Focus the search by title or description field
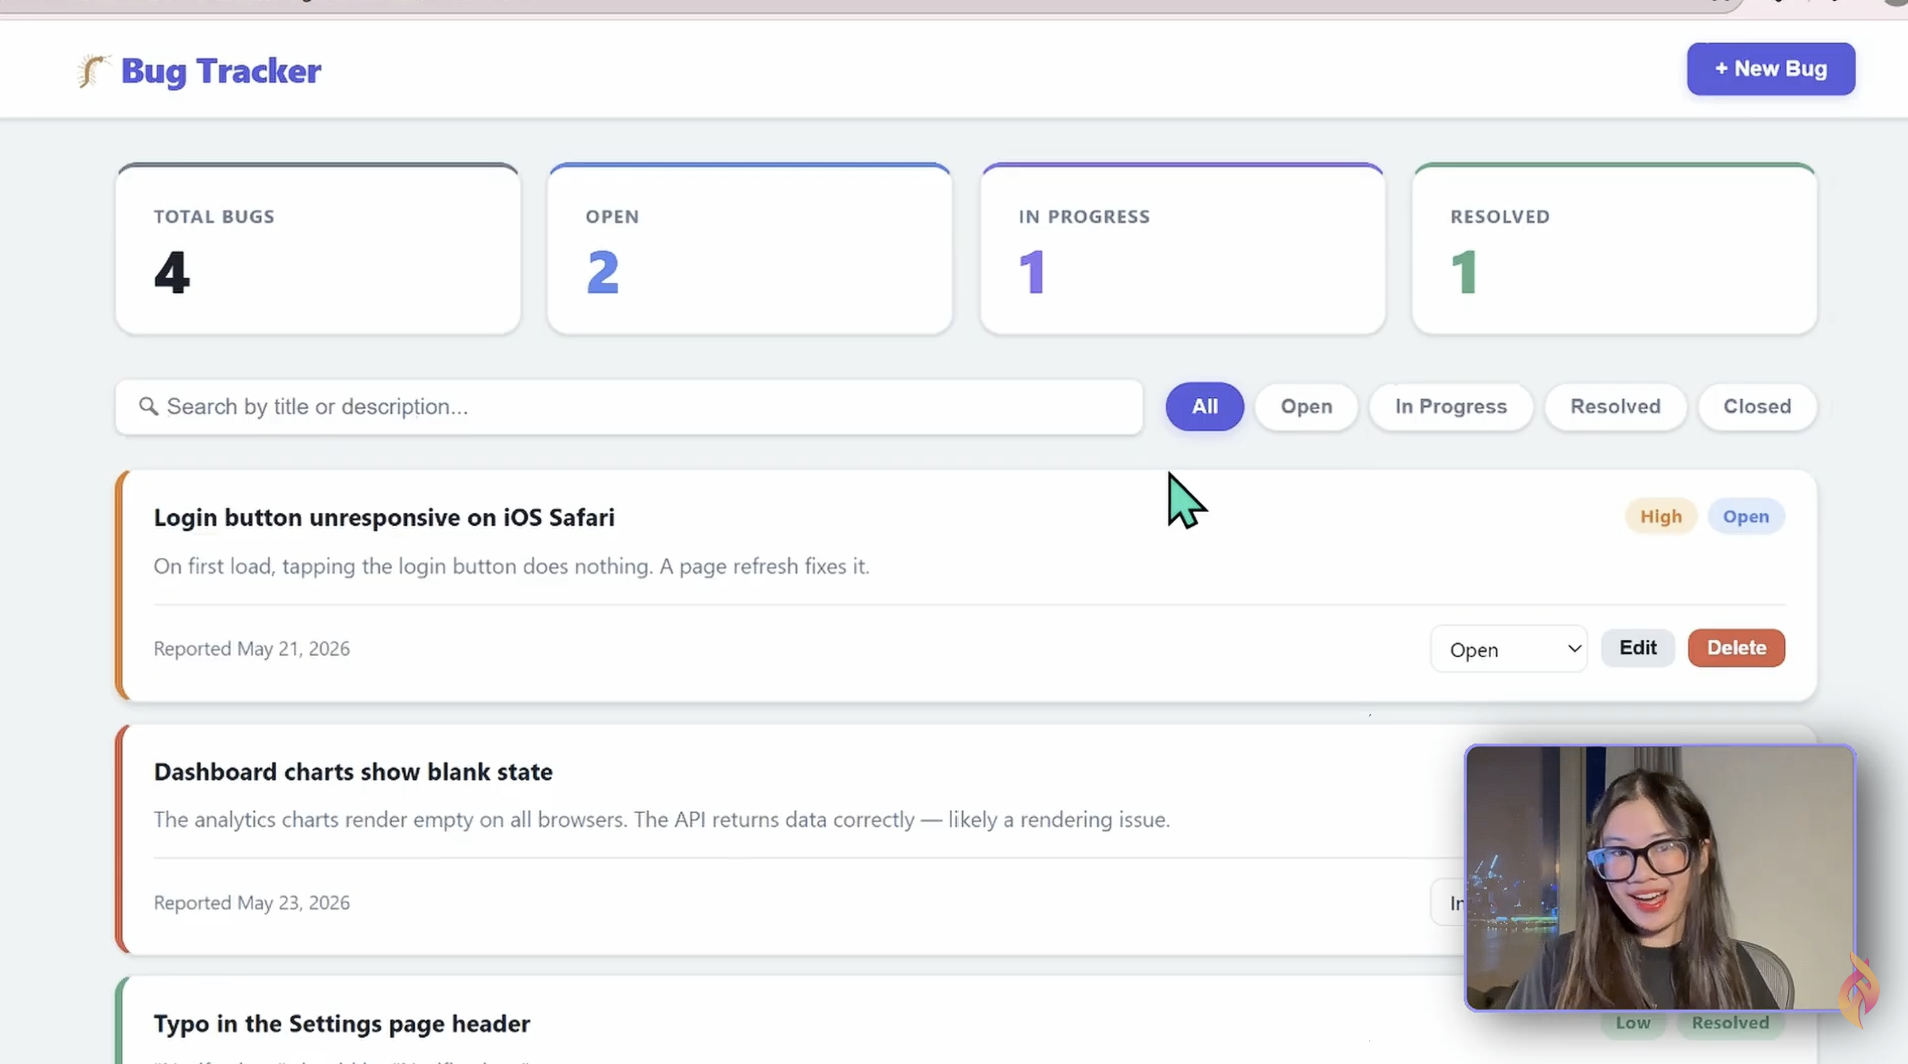The image size is (1908, 1064). [629, 407]
